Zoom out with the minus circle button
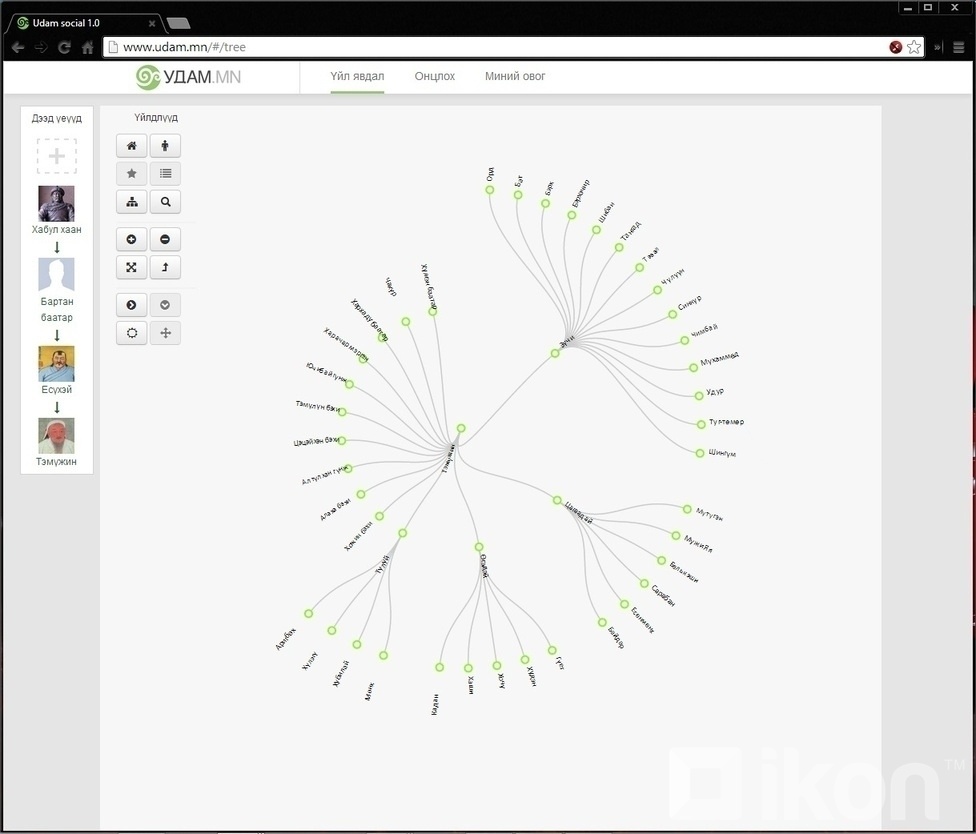 click(x=165, y=239)
